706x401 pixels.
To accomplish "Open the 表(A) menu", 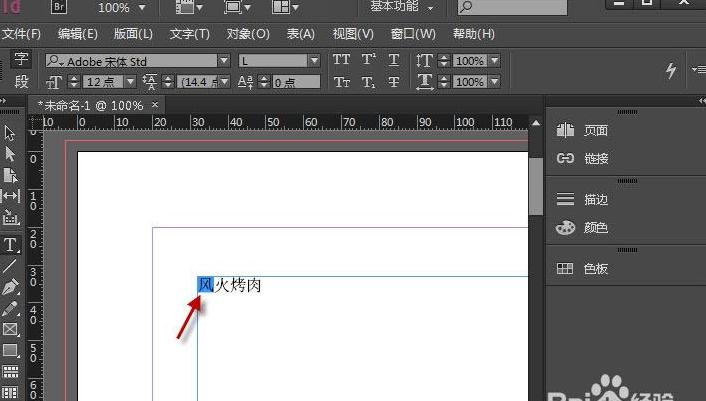I will (301, 34).
